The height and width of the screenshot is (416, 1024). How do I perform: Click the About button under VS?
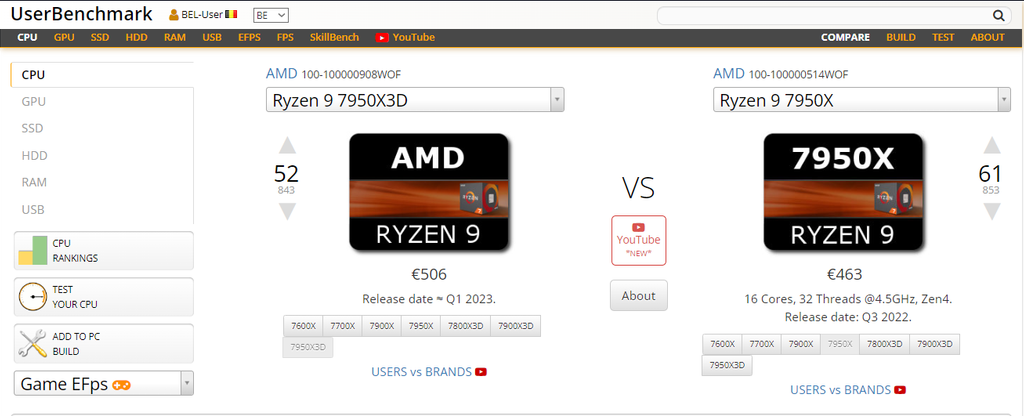click(639, 296)
